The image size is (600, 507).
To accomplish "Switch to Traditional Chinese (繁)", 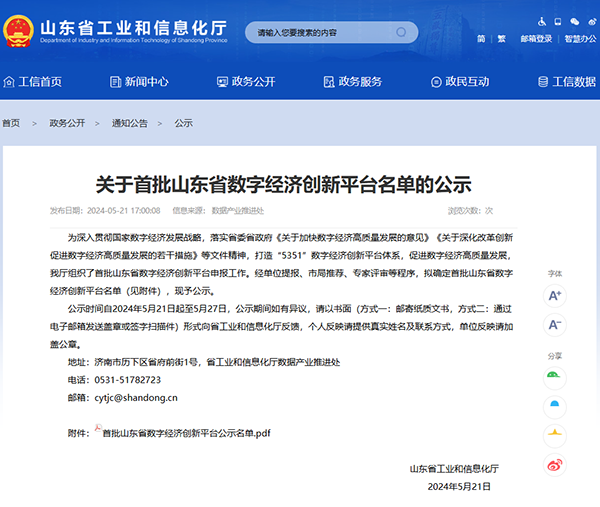I will pos(501,39).
